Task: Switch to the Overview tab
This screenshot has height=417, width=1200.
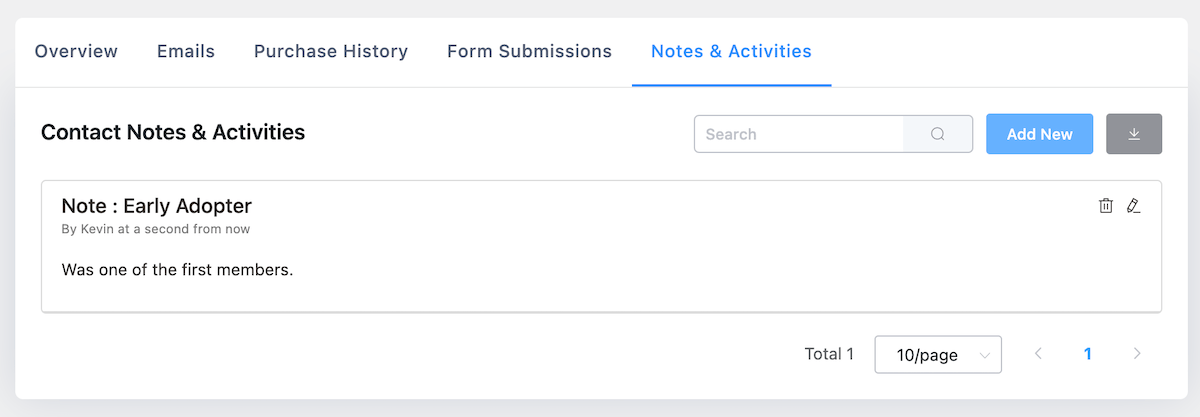Action: 76,51
